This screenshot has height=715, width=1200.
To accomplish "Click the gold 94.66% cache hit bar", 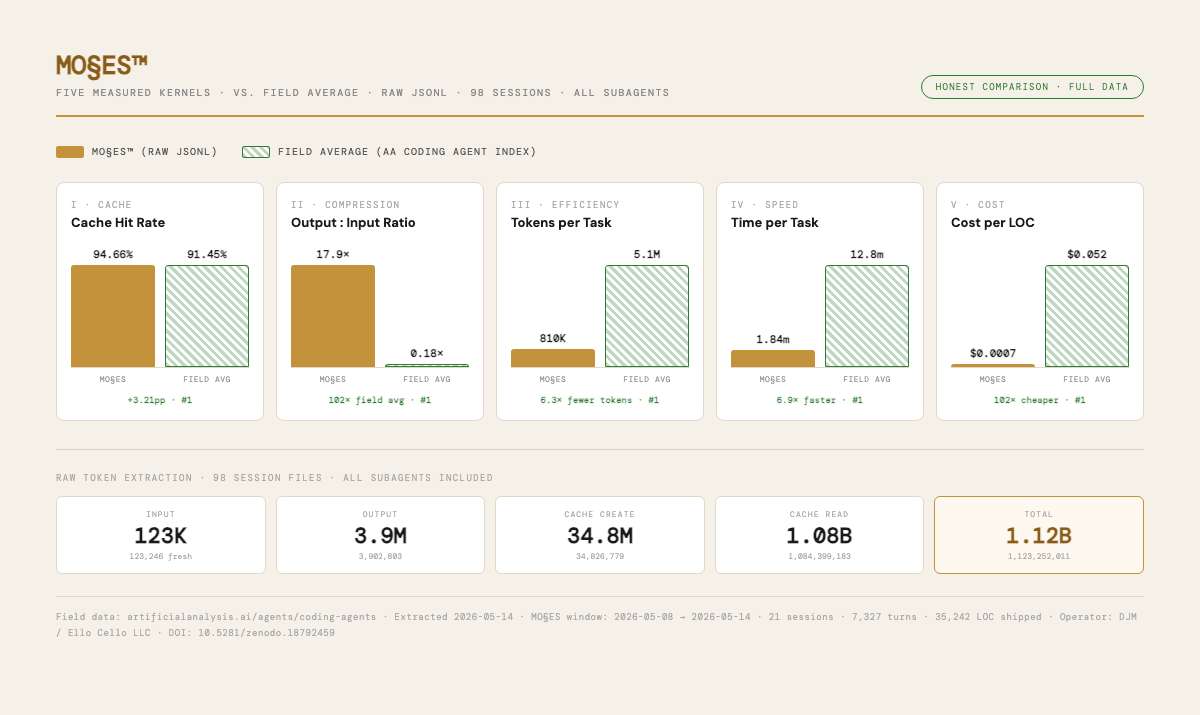I will point(113,316).
